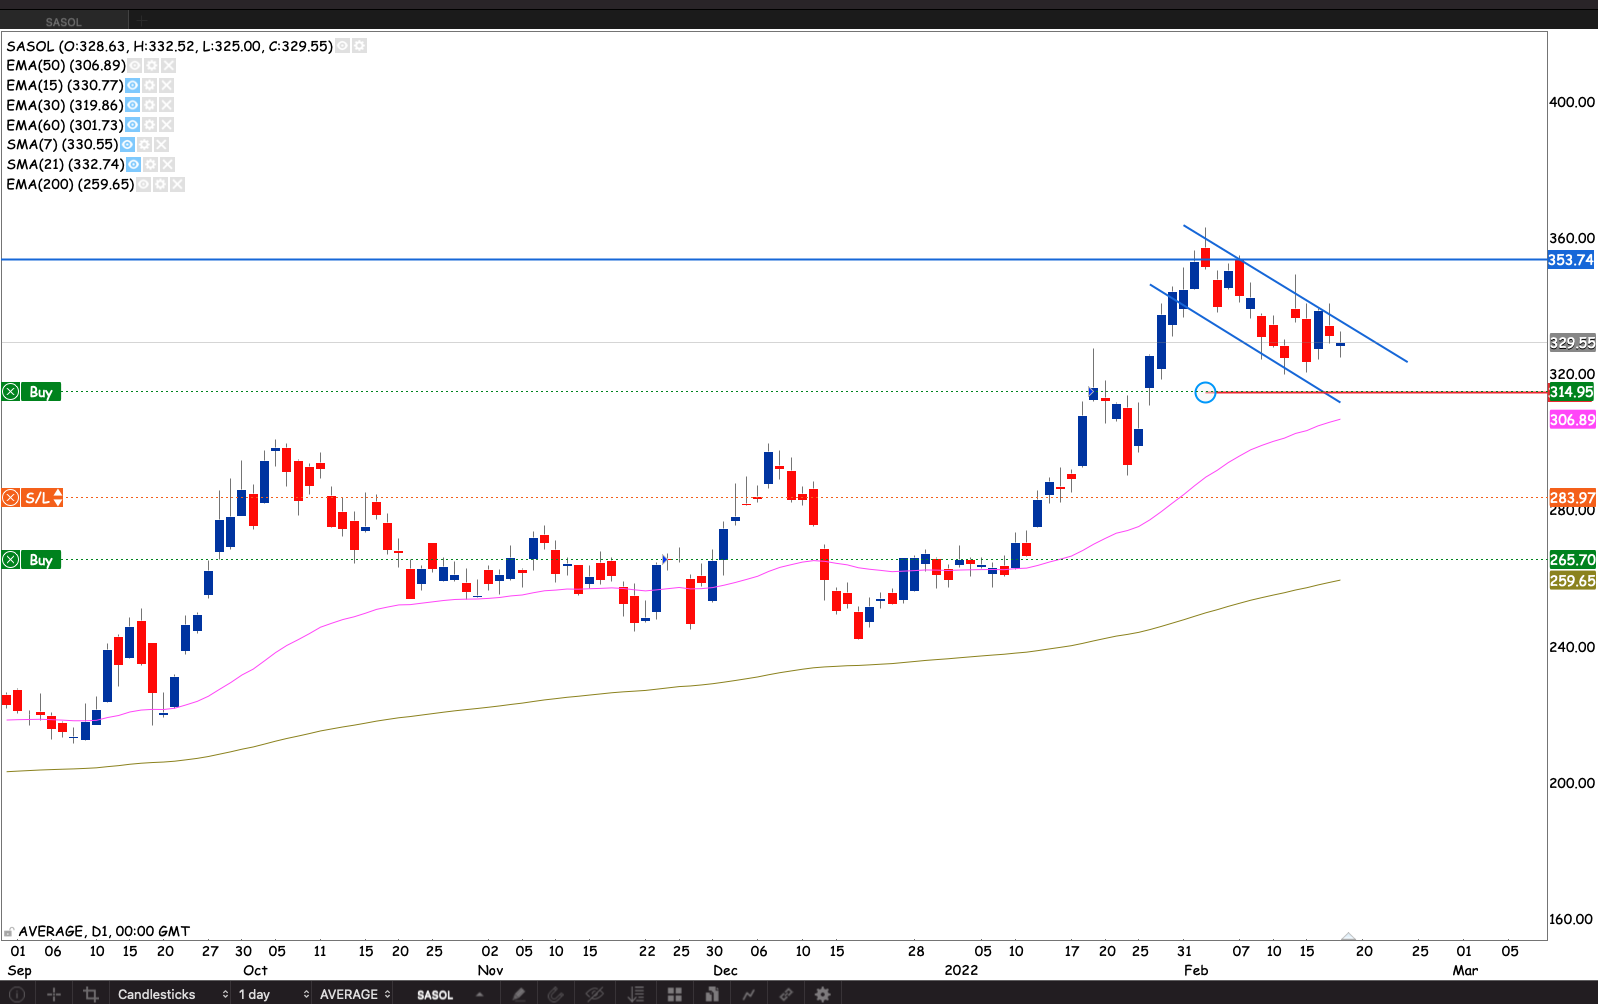Click the 353.74 blue price level tag

coord(1570,260)
